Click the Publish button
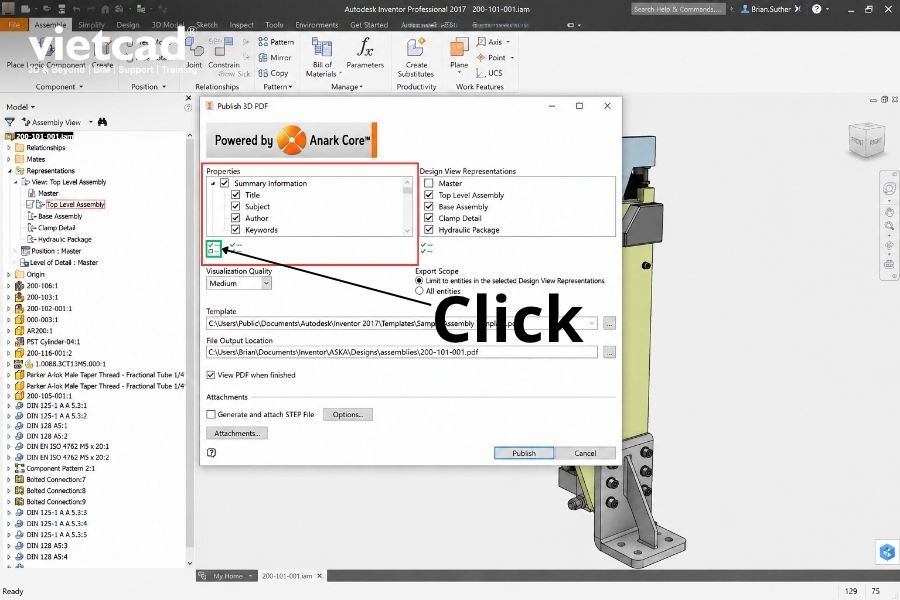900x600 pixels. [x=523, y=453]
